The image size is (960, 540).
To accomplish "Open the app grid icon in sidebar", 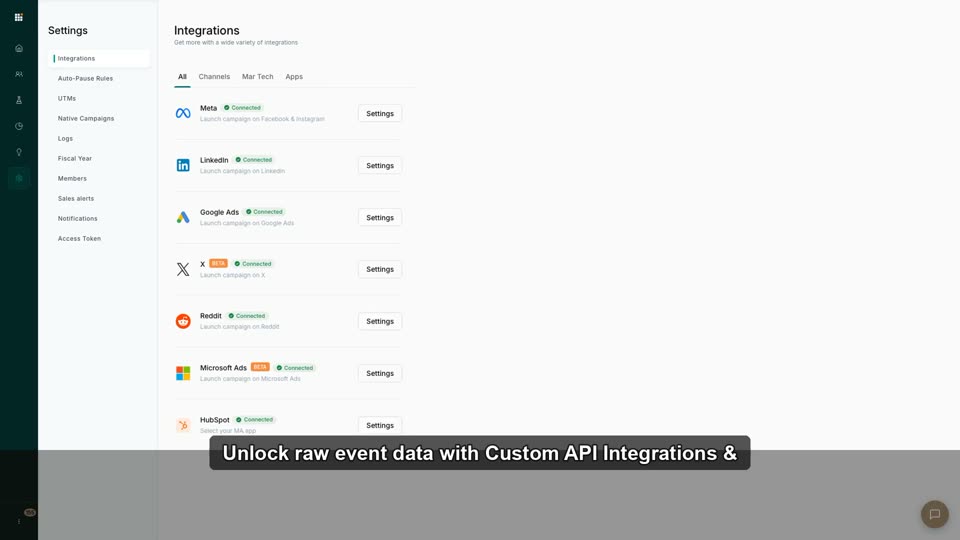I will [x=18, y=17].
